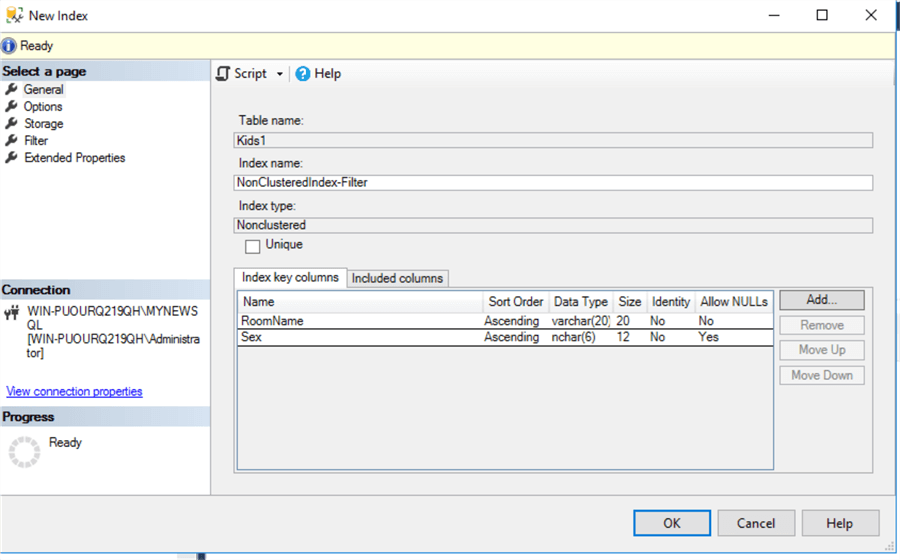Cancel the New Index dialog

(x=756, y=523)
